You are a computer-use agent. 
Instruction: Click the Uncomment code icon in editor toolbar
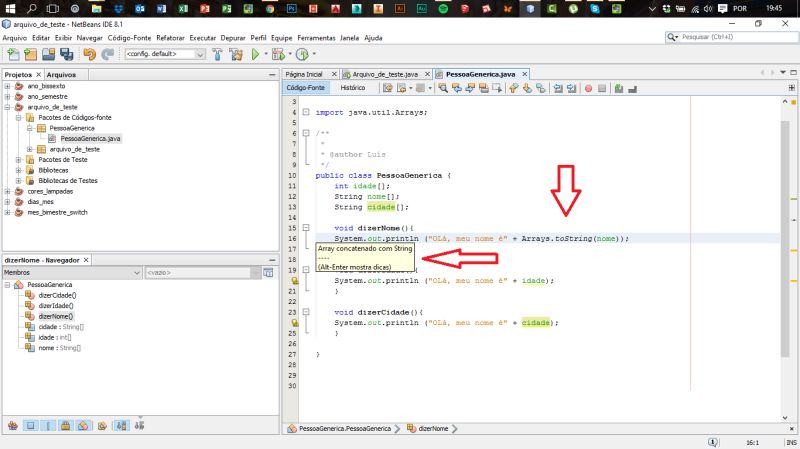pyautogui.click(x=633, y=88)
